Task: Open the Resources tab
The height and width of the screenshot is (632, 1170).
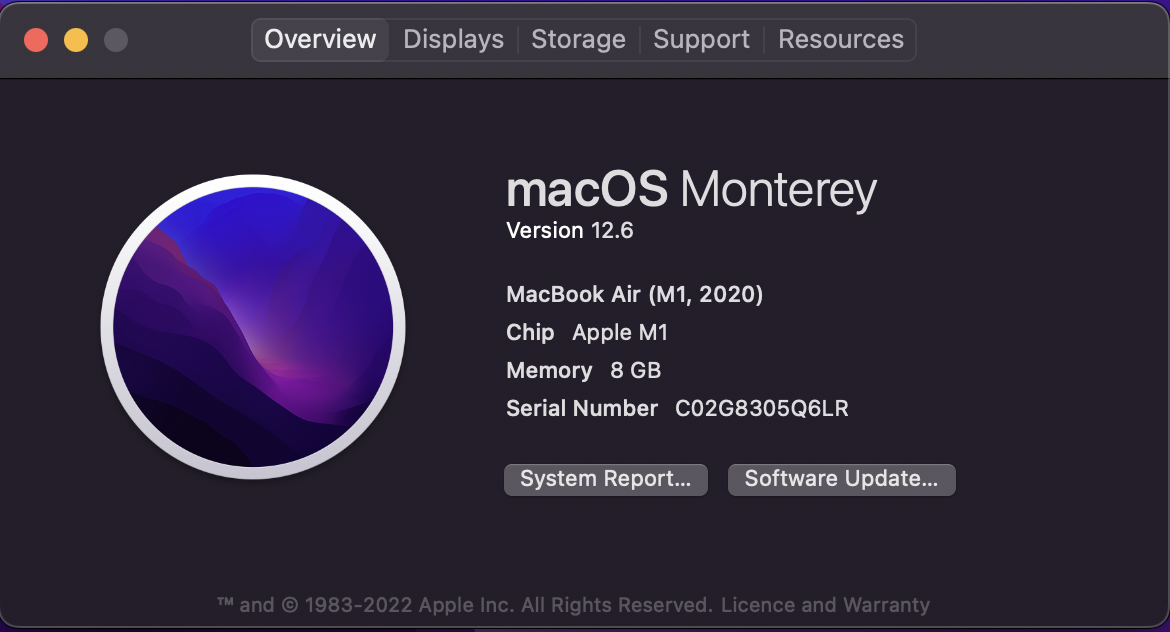Action: coord(841,39)
